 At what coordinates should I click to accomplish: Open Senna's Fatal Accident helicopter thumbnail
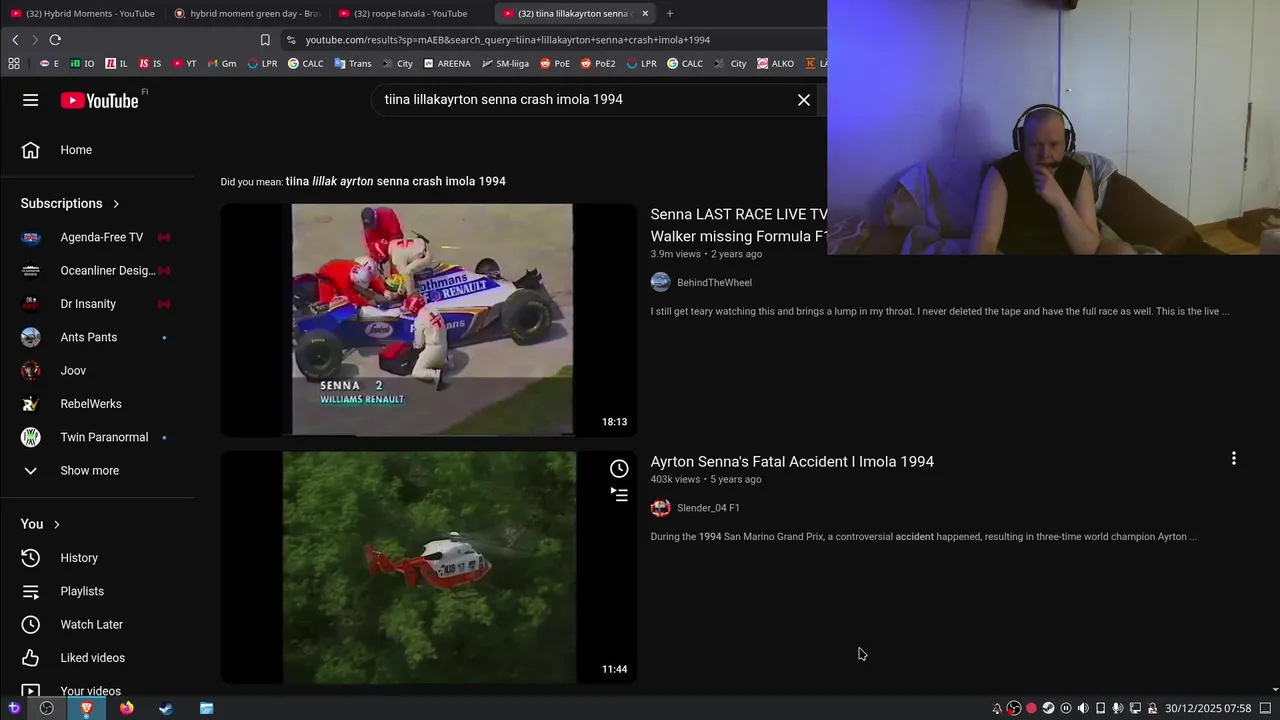(x=429, y=567)
